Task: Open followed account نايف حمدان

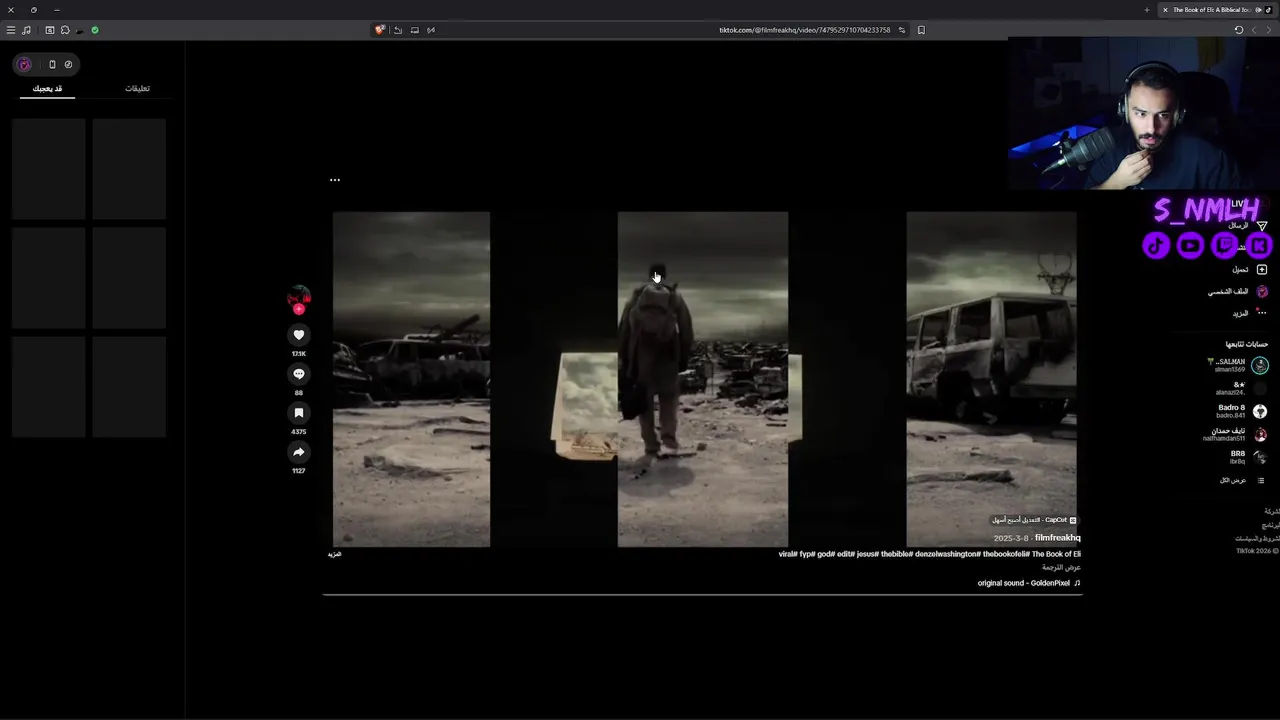Action: (1235, 434)
